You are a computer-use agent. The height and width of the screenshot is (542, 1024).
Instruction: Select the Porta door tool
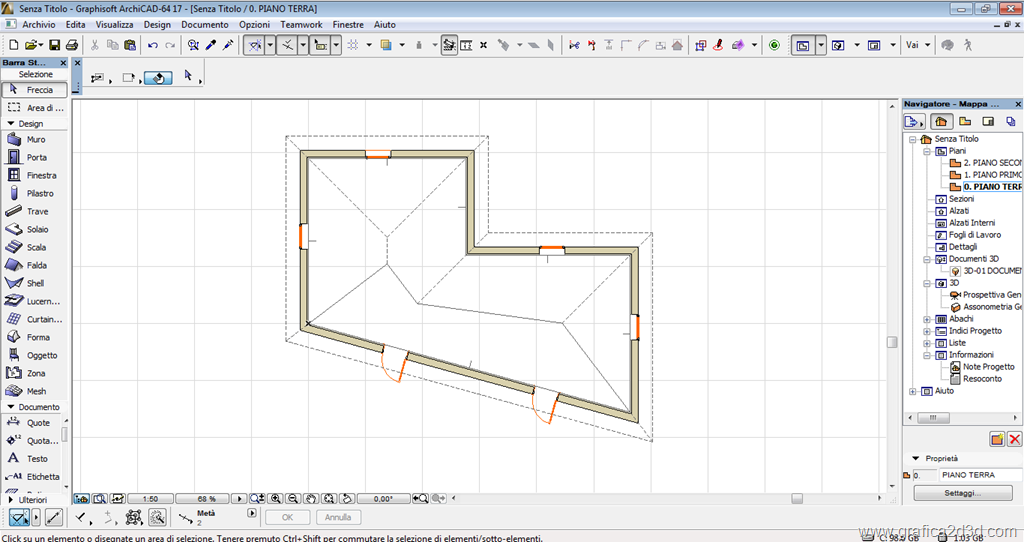click(x=34, y=158)
